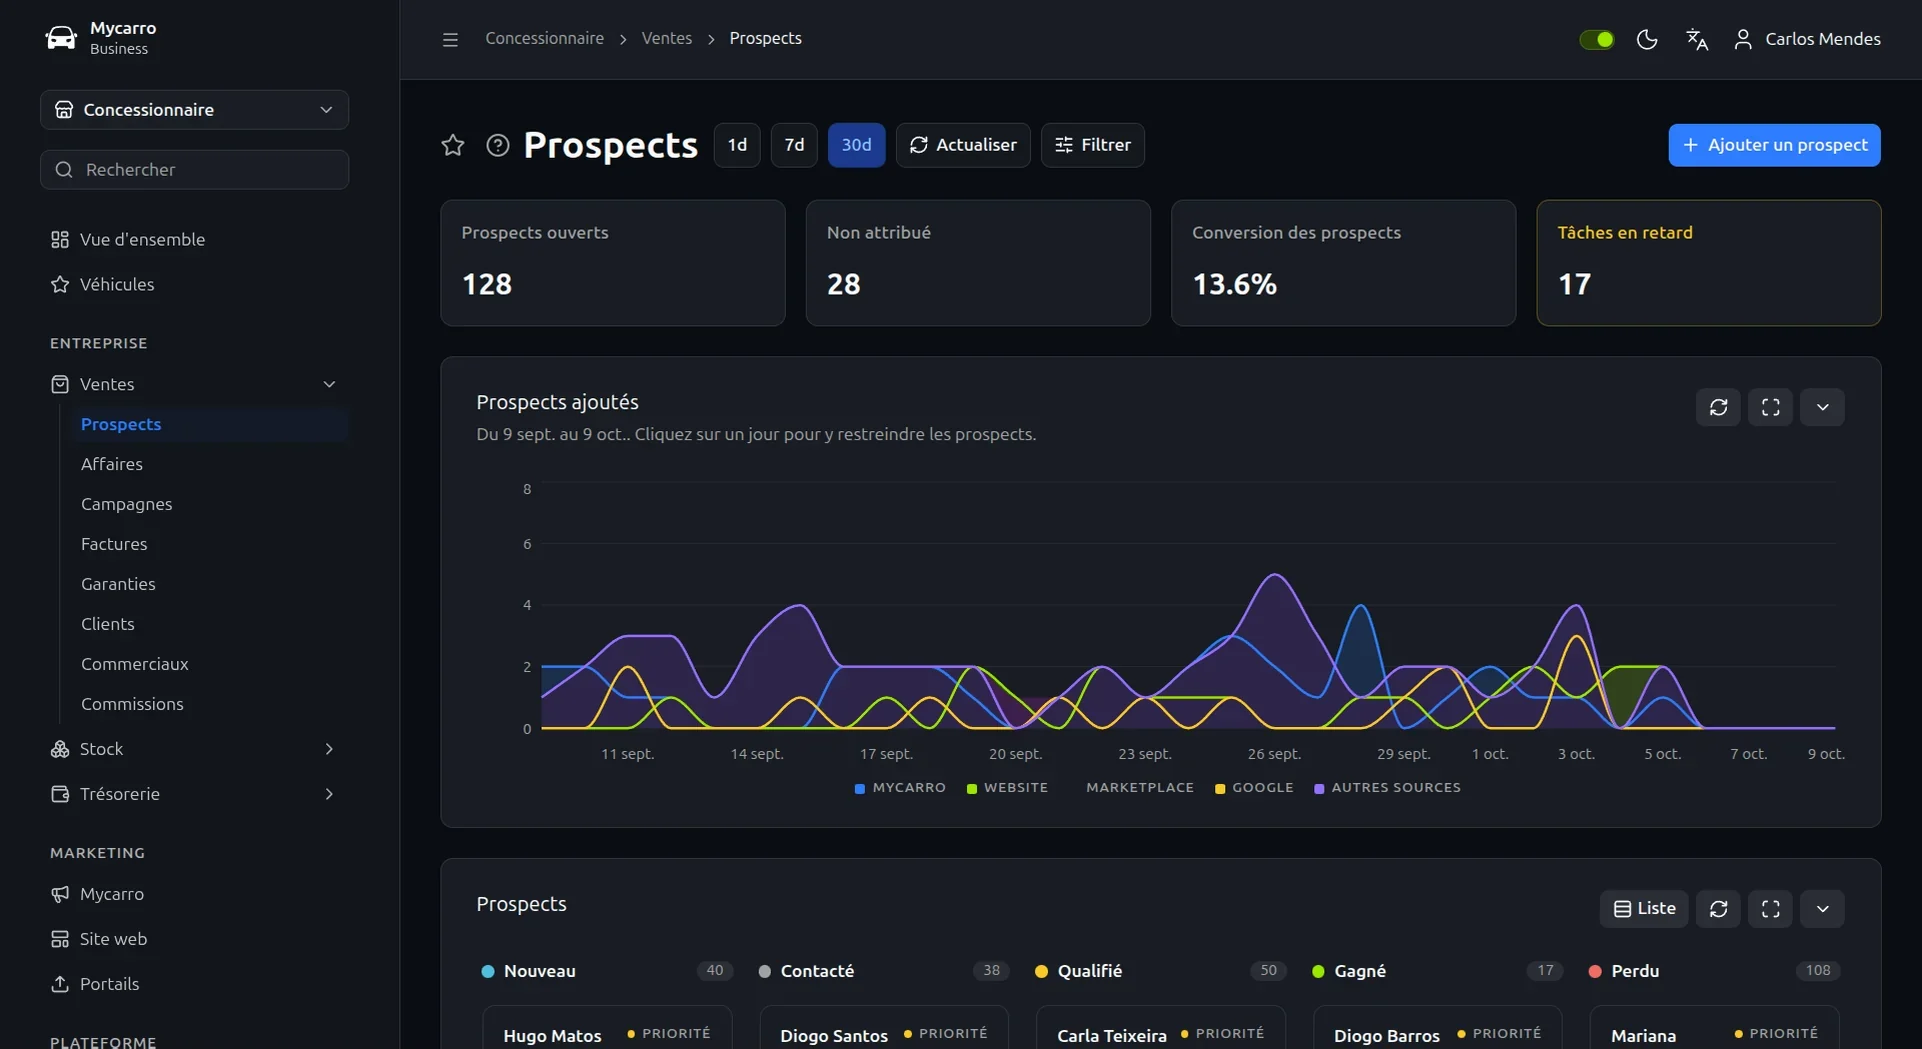The image size is (1922, 1049).
Task: Click Ajouter un prospect button
Action: point(1774,145)
